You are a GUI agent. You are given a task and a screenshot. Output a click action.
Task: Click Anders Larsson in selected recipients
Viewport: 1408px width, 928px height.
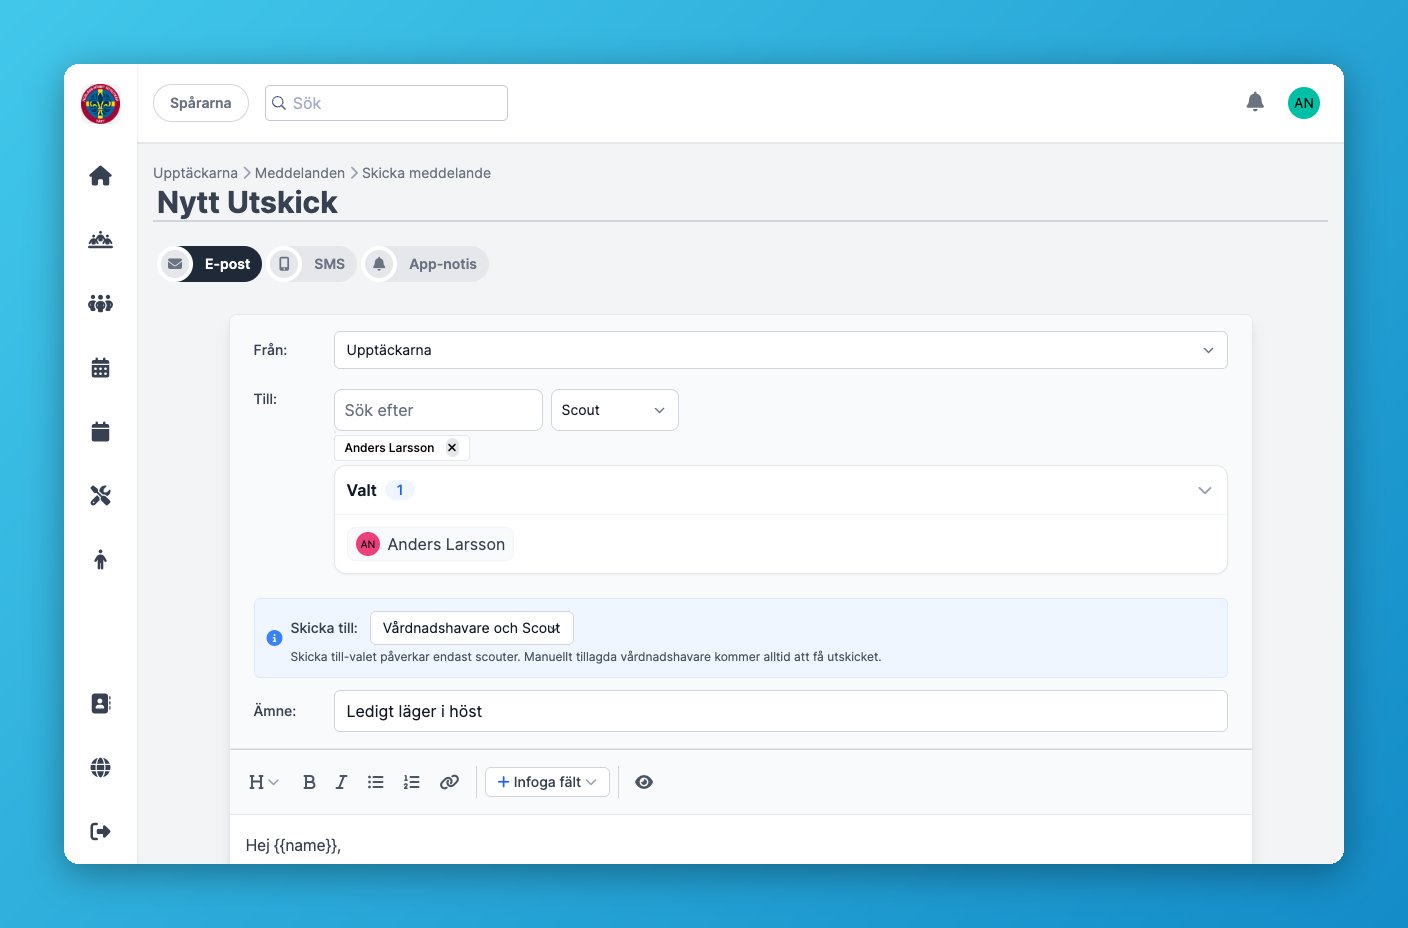point(431,544)
